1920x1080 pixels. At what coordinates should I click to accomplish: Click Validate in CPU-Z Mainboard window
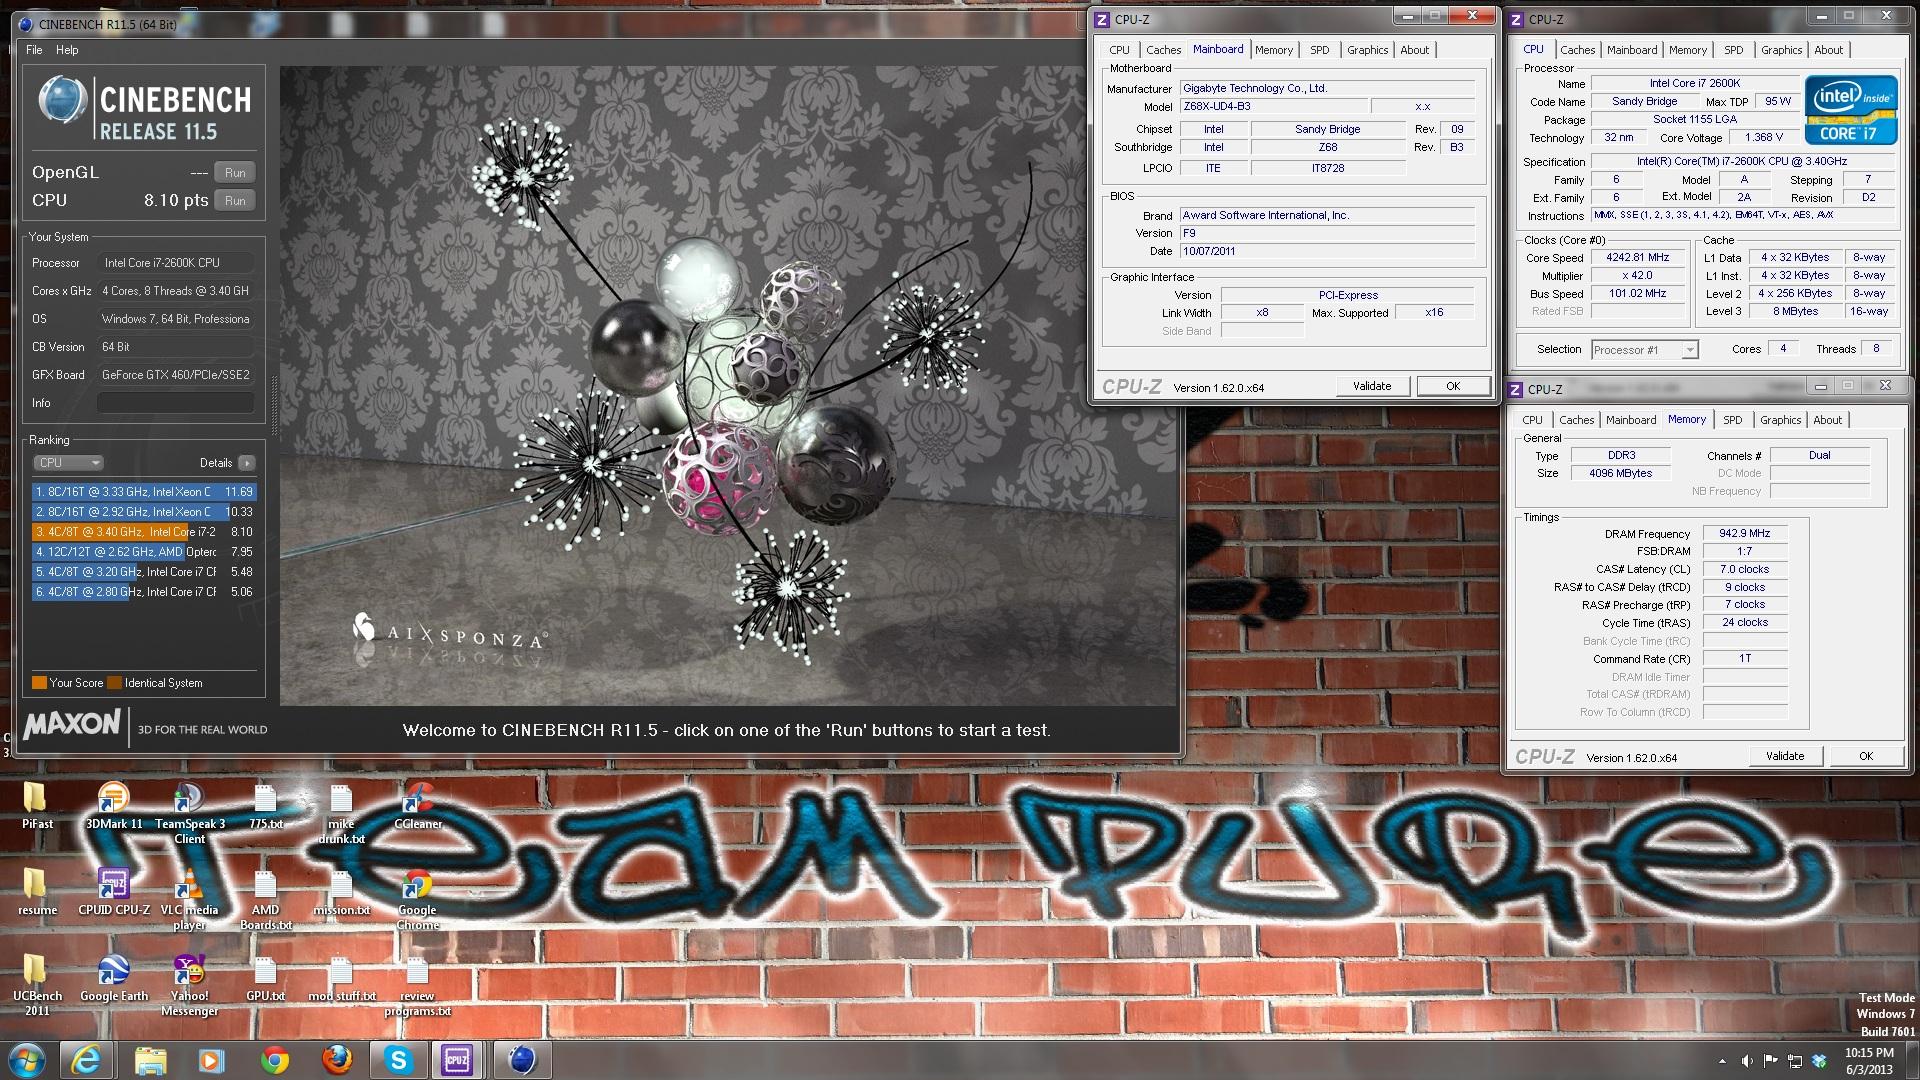(x=1372, y=386)
